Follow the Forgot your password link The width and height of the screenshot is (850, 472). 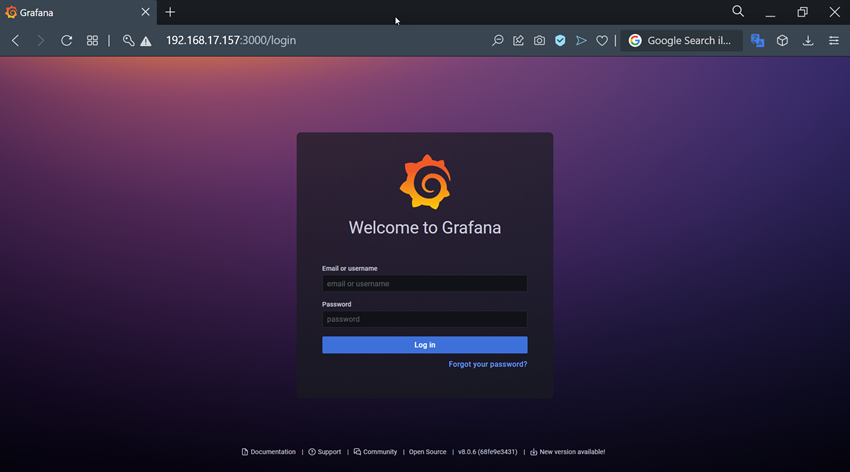(x=487, y=364)
